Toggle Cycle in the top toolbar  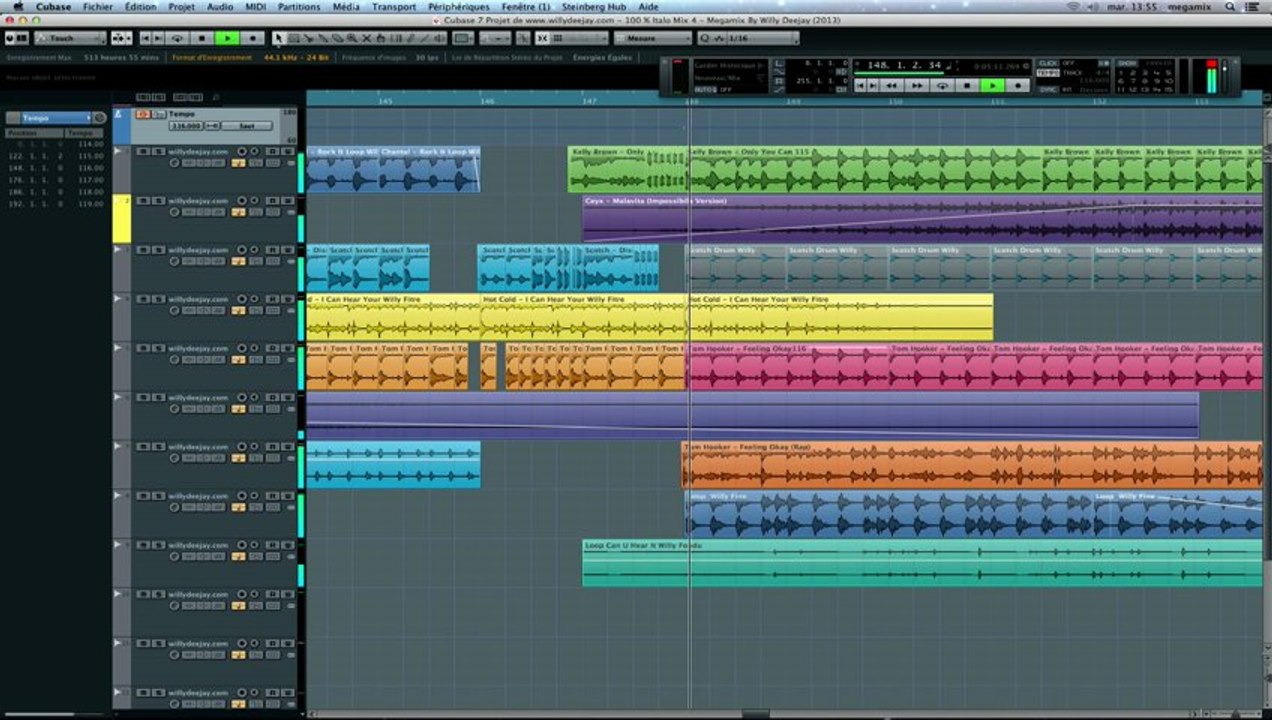tap(177, 38)
